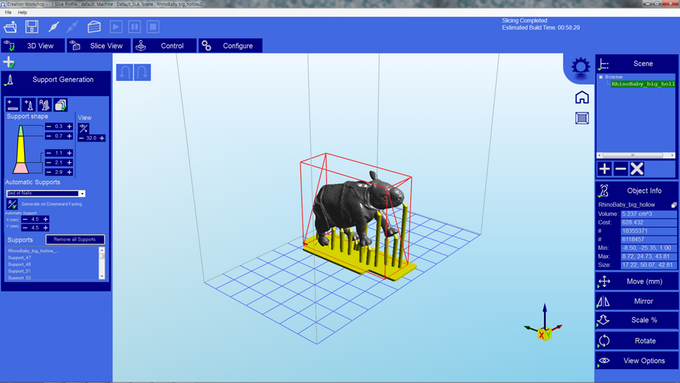Decrease the 1.1 support shape value

[x=49, y=153]
